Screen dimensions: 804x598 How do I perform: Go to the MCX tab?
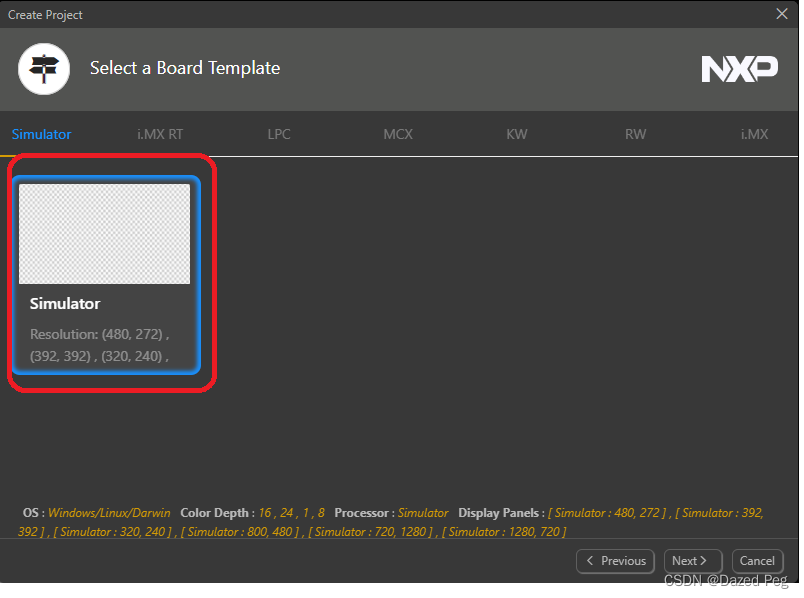pyautogui.click(x=398, y=134)
